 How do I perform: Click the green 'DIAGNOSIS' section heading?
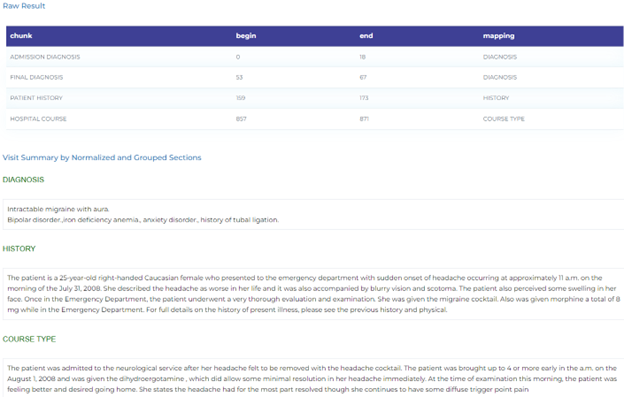[23, 180]
